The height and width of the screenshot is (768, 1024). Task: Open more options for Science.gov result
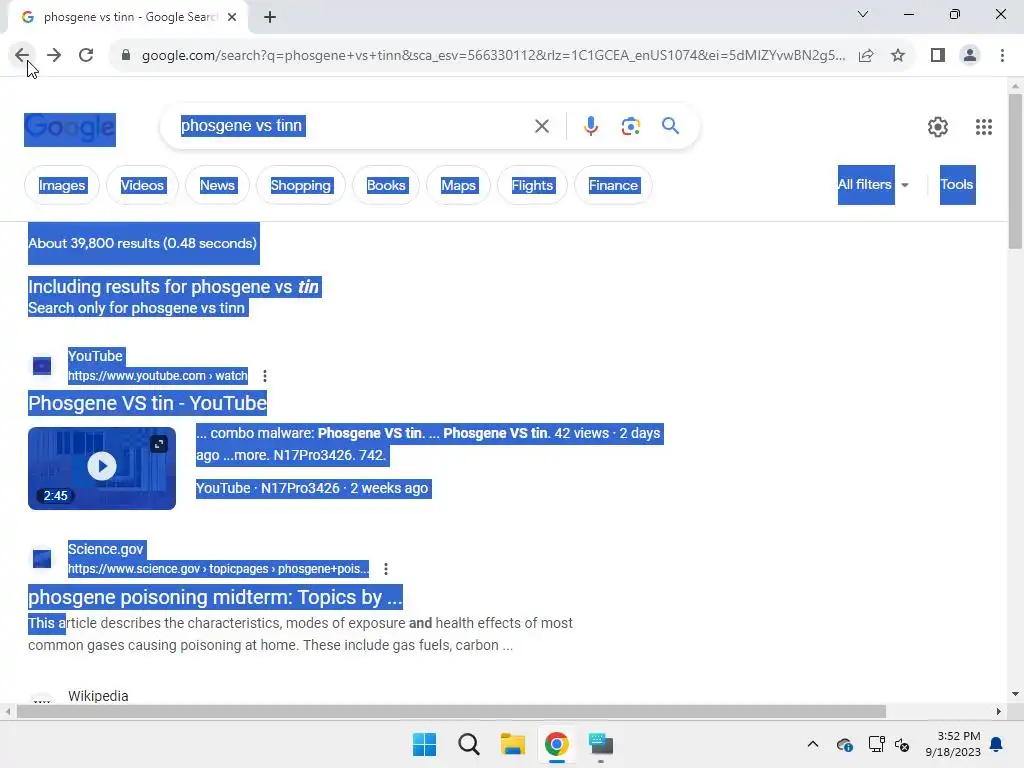pyautogui.click(x=386, y=569)
